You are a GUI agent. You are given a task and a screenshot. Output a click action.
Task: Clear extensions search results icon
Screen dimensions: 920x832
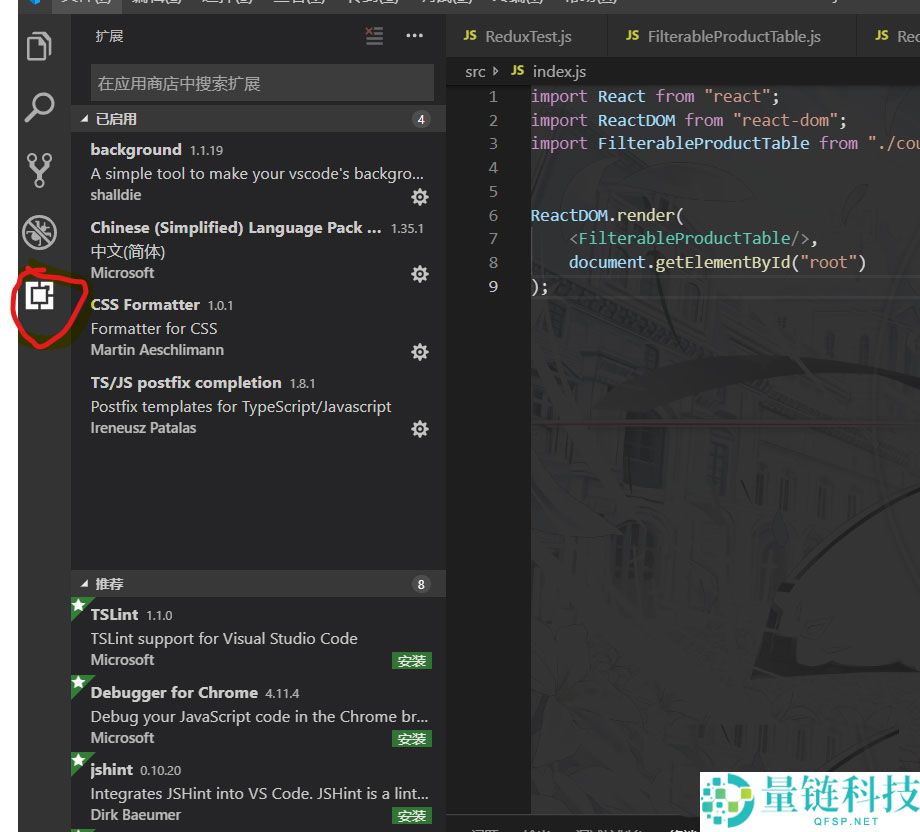[x=374, y=36]
